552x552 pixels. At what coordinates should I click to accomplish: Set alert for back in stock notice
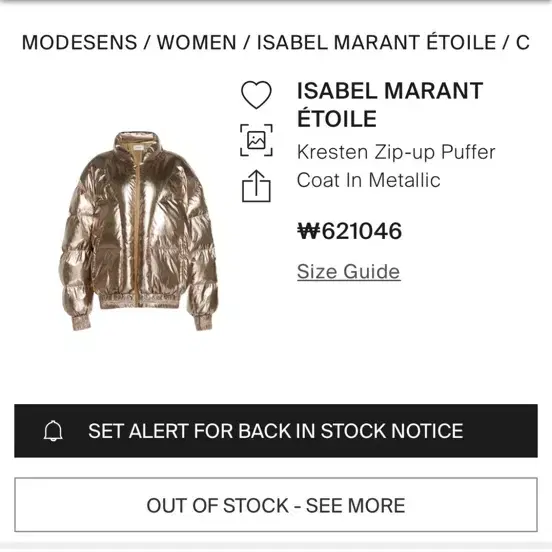click(276, 431)
